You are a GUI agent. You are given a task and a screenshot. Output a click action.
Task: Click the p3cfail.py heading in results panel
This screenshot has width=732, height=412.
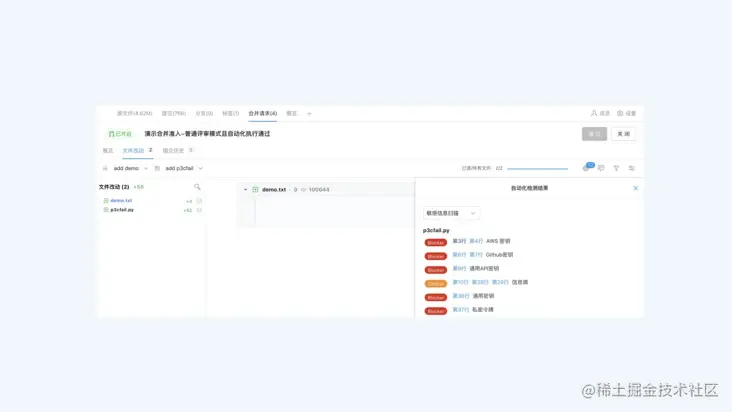(x=436, y=230)
